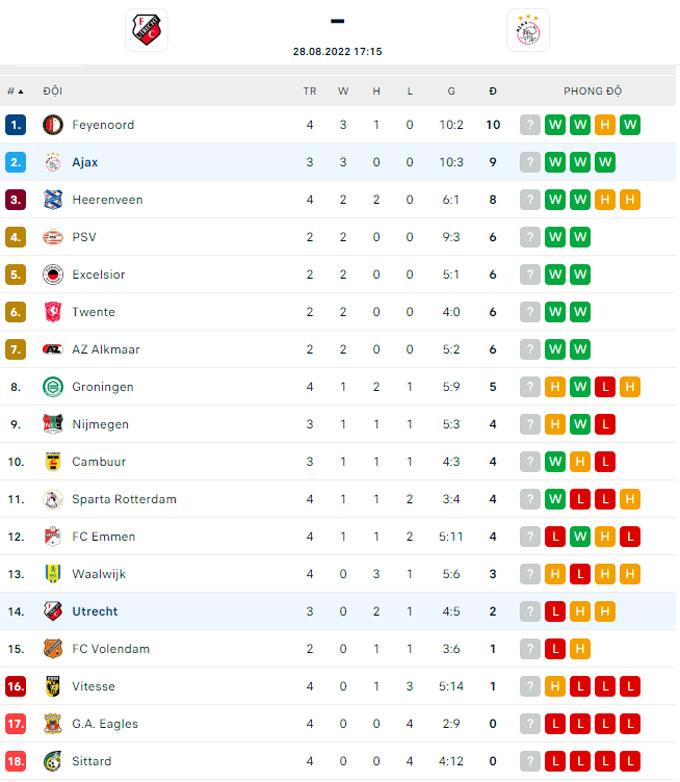This screenshot has height=782, width=680.
Task: Click the ĐỘI team column header
Action: [x=53, y=91]
